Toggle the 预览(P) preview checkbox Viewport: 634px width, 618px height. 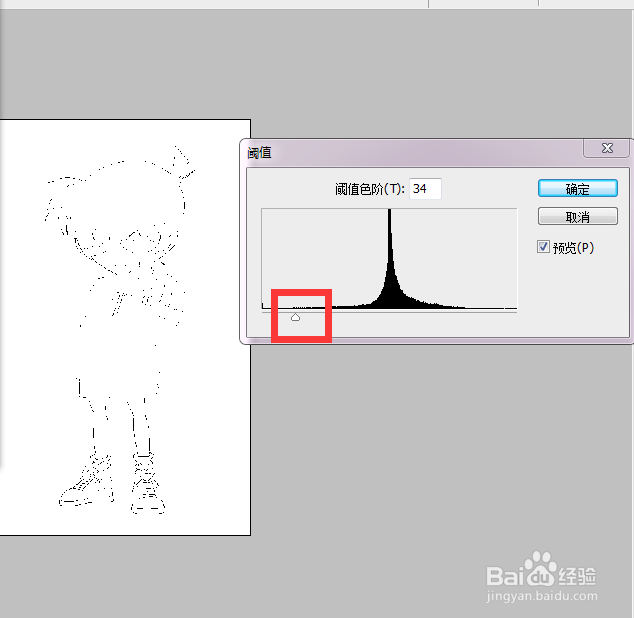543,247
